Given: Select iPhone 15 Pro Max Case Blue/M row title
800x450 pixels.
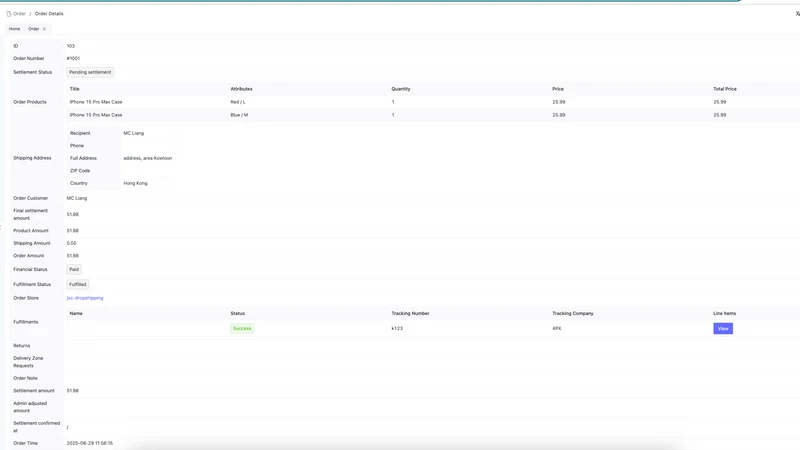Looking at the screenshot, I should coord(96,115).
